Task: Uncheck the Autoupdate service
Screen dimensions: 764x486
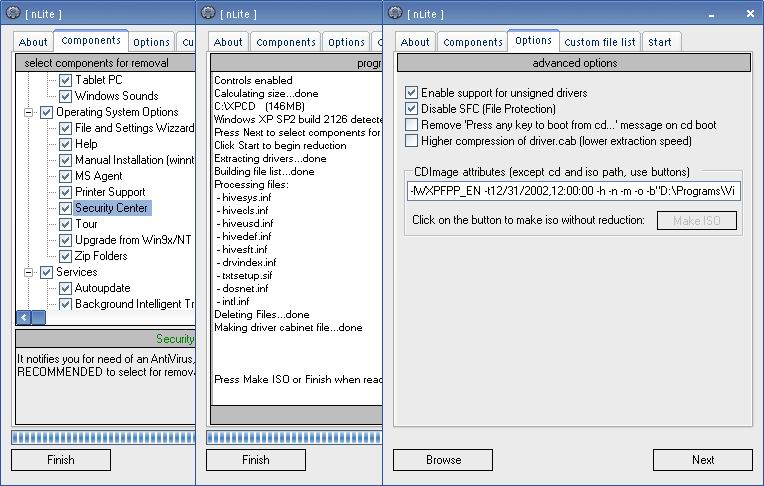Action: point(65,288)
